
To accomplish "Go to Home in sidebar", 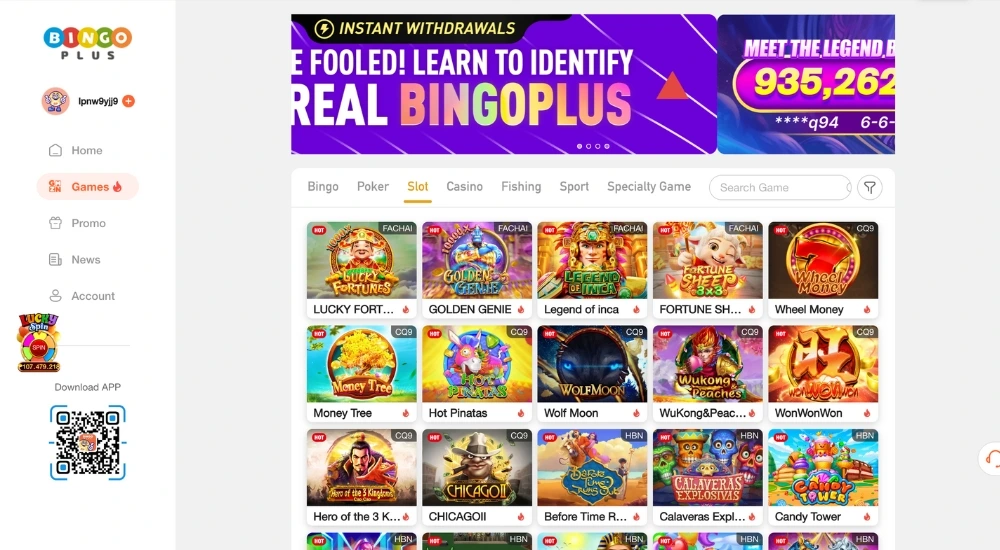I will pos(75,151).
